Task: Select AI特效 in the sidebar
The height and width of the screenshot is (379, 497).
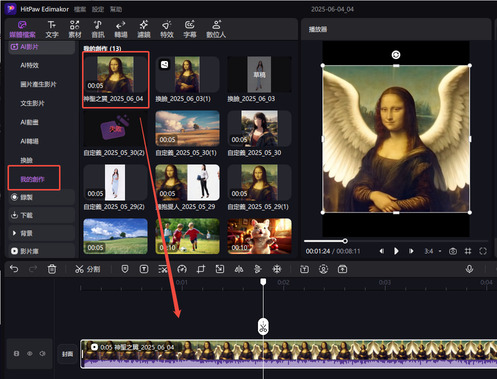Action: (x=29, y=65)
